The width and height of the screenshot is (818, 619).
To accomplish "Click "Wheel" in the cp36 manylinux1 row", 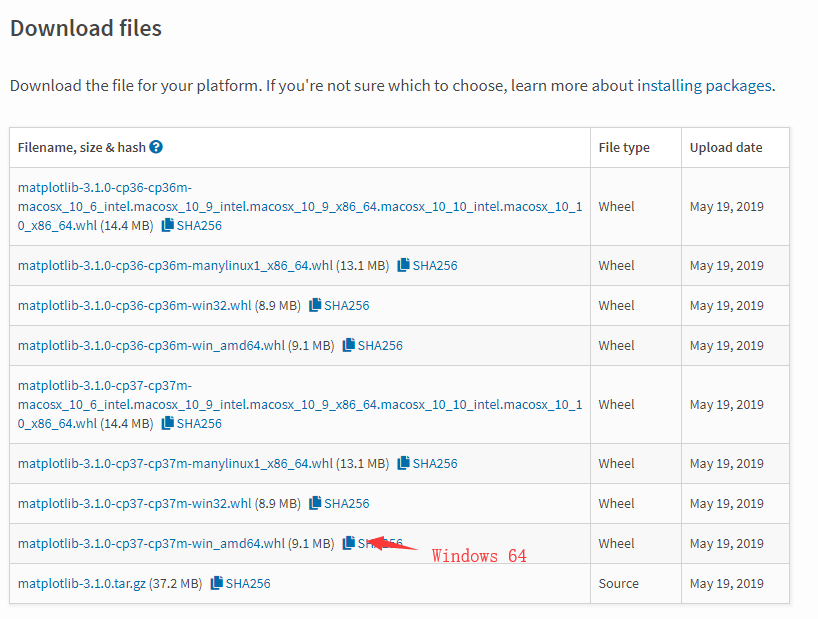I will [617, 265].
